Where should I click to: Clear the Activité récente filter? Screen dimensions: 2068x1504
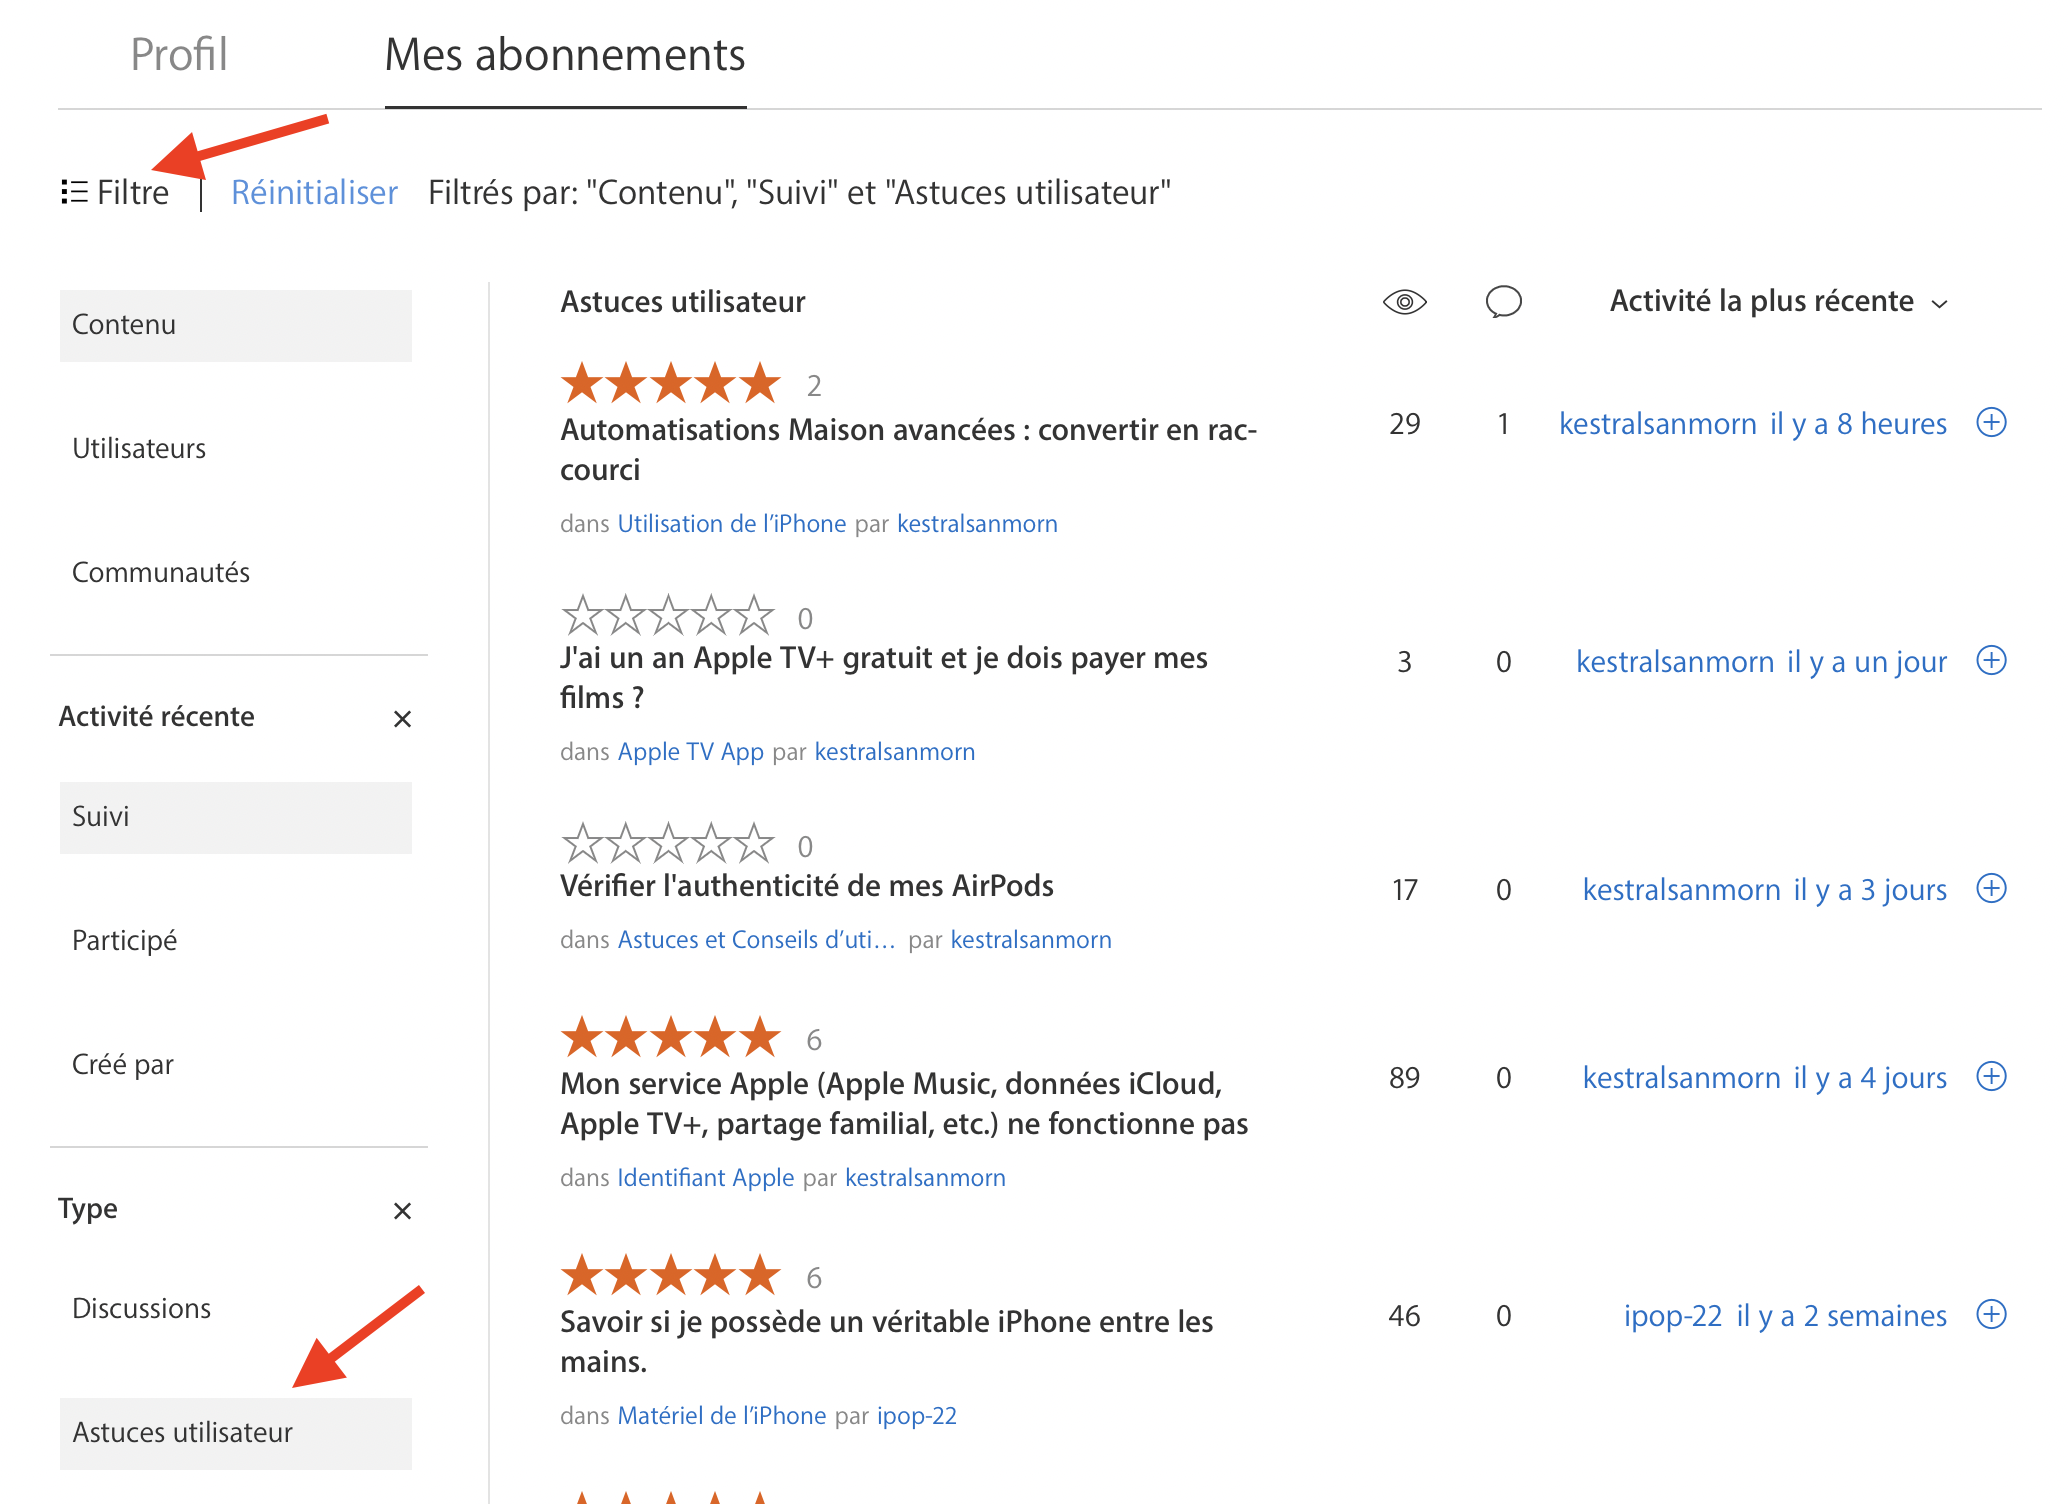pyautogui.click(x=402, y=719)
